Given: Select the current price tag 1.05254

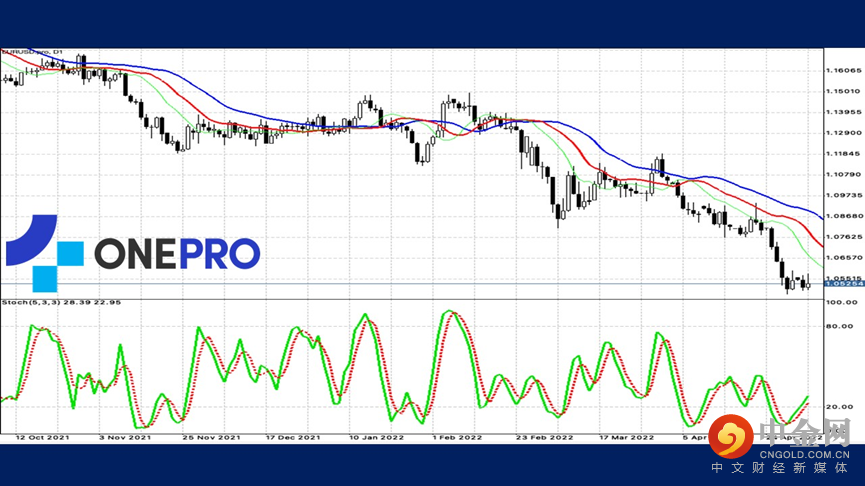Looking at the screenshot, I should pos(844,284).
